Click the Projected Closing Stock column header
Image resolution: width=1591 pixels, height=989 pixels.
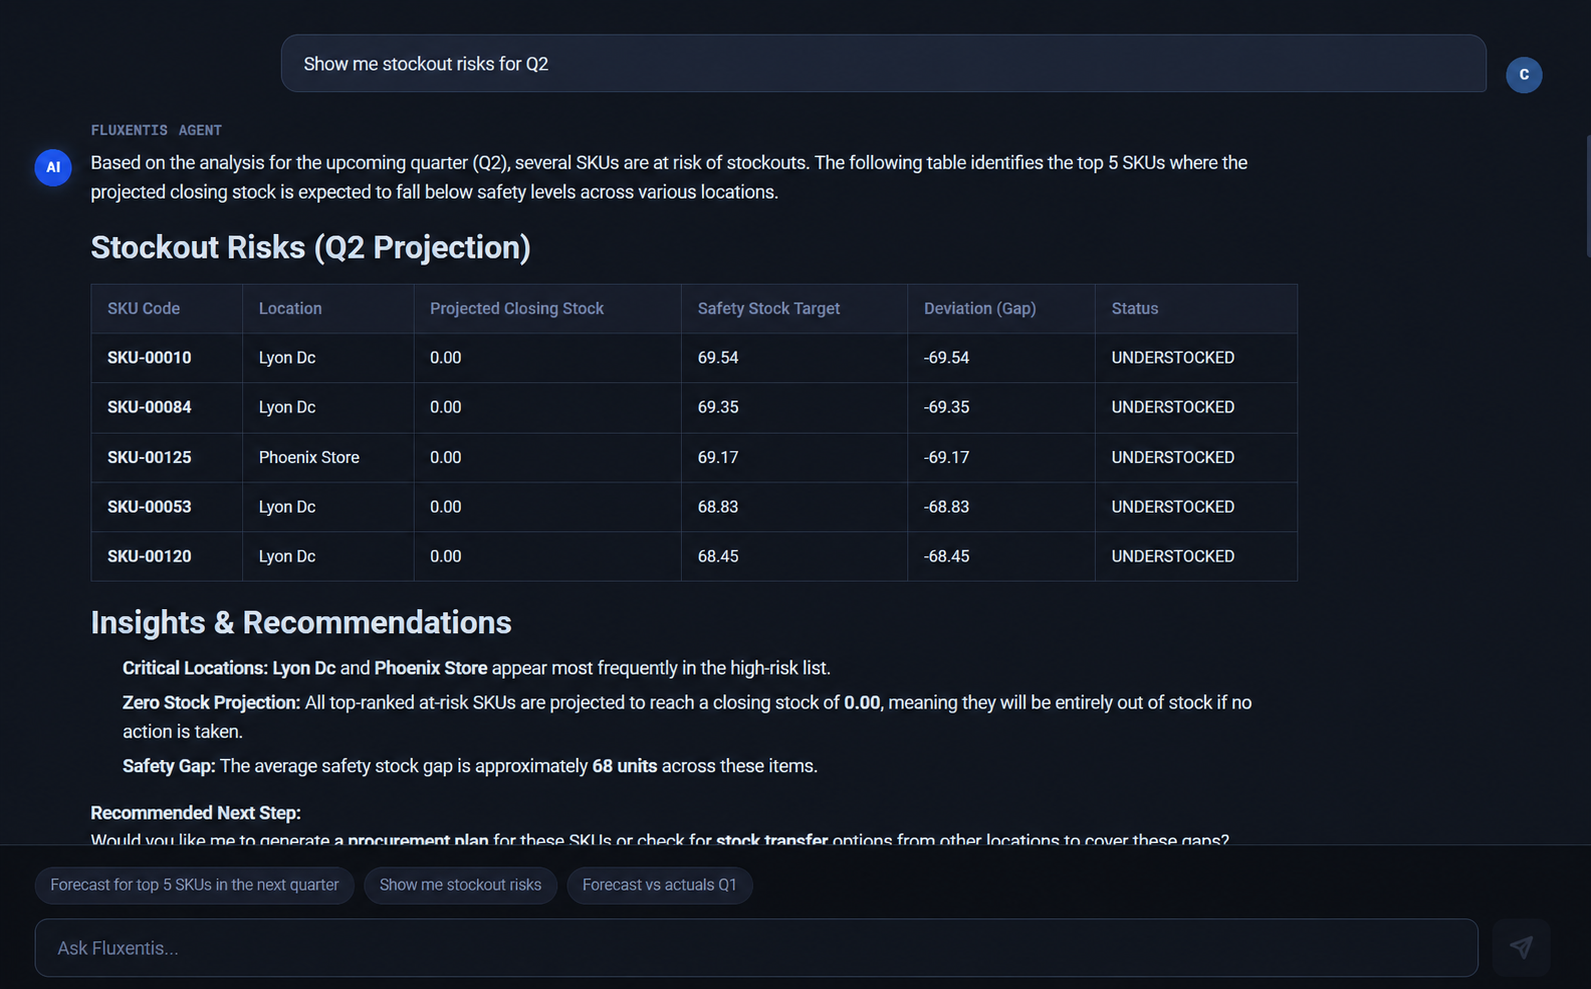click(517, 309)
